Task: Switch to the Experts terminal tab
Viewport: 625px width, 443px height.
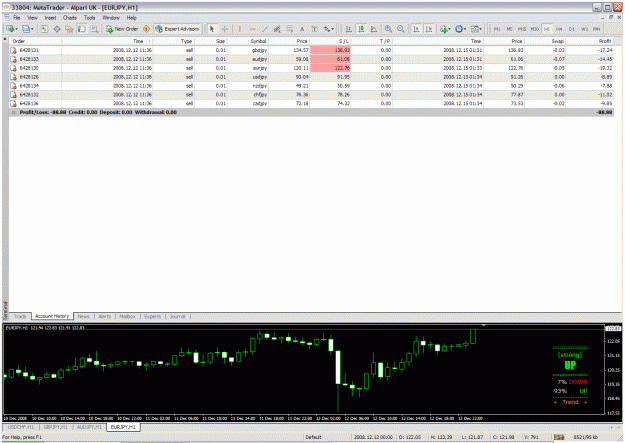Action: (x=153, y=316)
